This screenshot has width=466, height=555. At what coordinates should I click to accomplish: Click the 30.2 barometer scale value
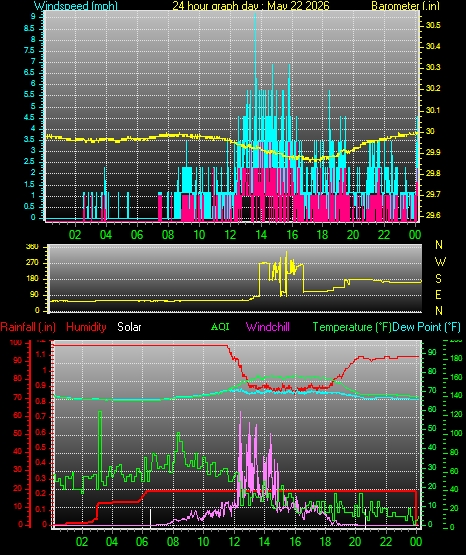[x=433, y=88]
